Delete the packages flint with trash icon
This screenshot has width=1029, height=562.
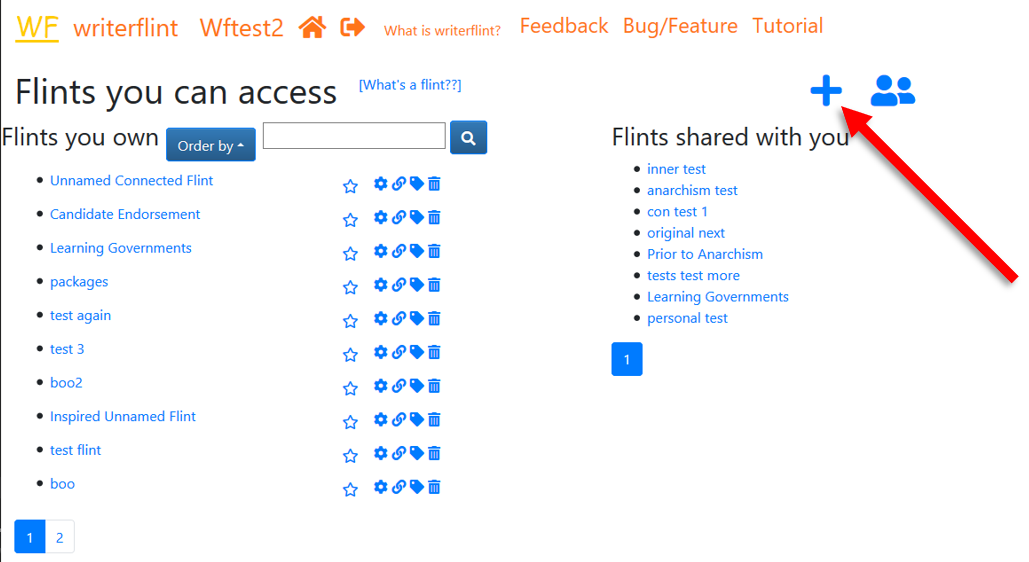434,285
